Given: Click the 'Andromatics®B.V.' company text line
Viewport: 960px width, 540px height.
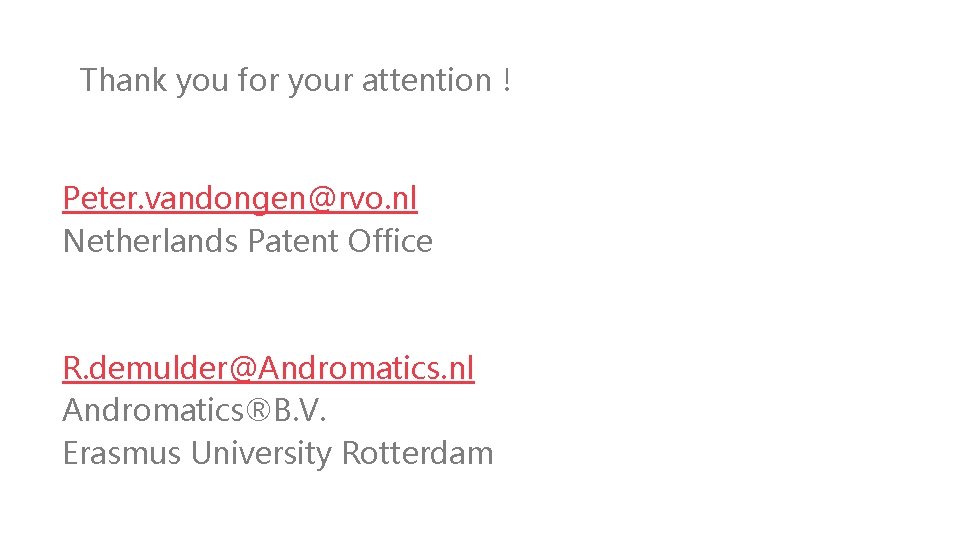Looking at the screenshot, I should [194, 411].
